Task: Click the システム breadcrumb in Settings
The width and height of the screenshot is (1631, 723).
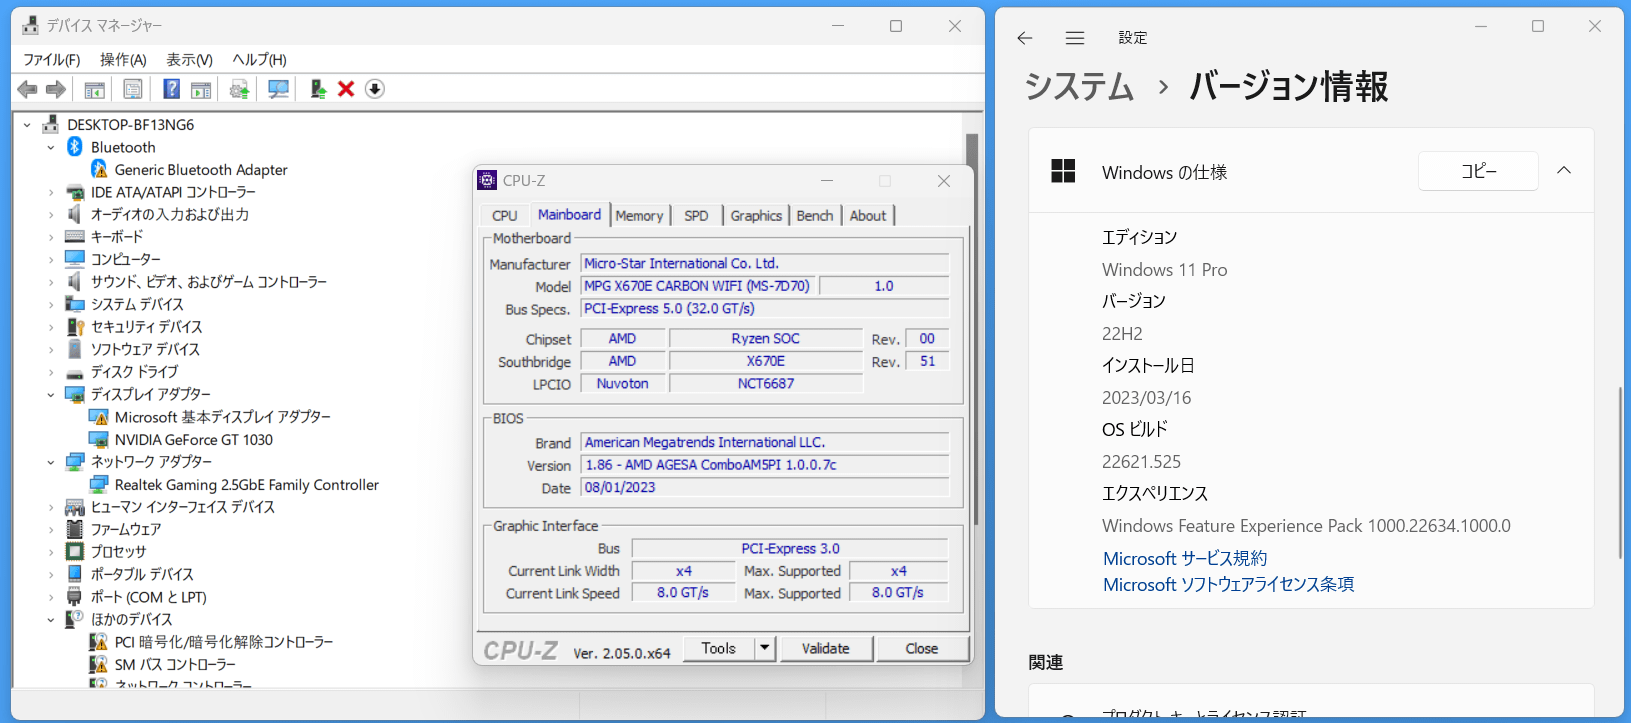Action: coord(1079,86)
